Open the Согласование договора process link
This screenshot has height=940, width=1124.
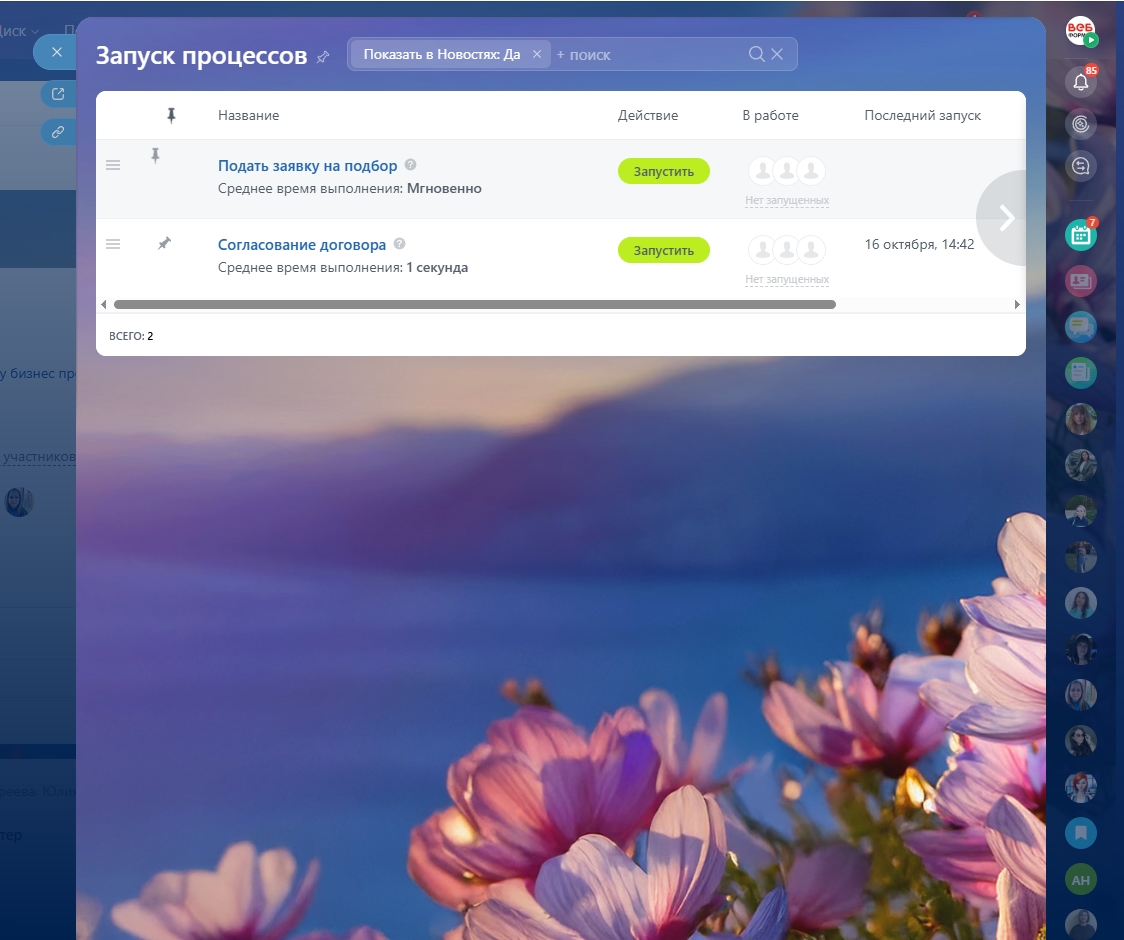pyautogui.click(x=301, y=244)
